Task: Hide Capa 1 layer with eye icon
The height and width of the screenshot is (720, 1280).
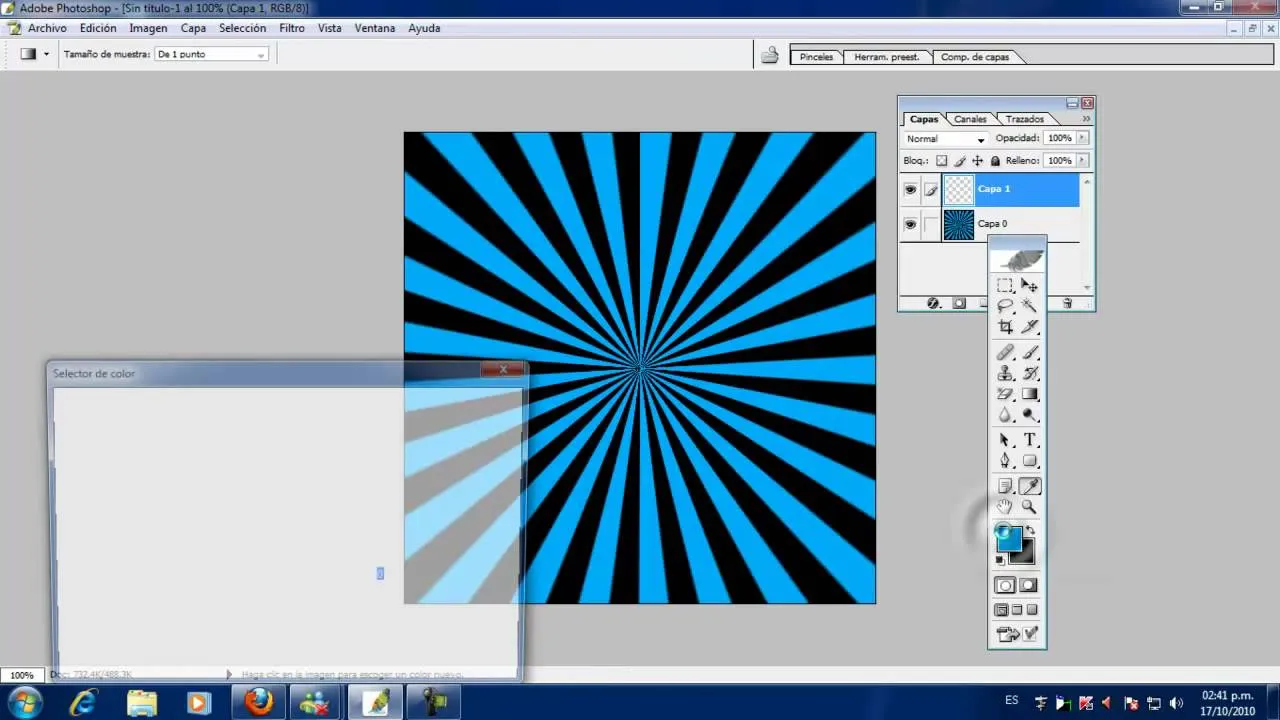Action: click(910, 189)
